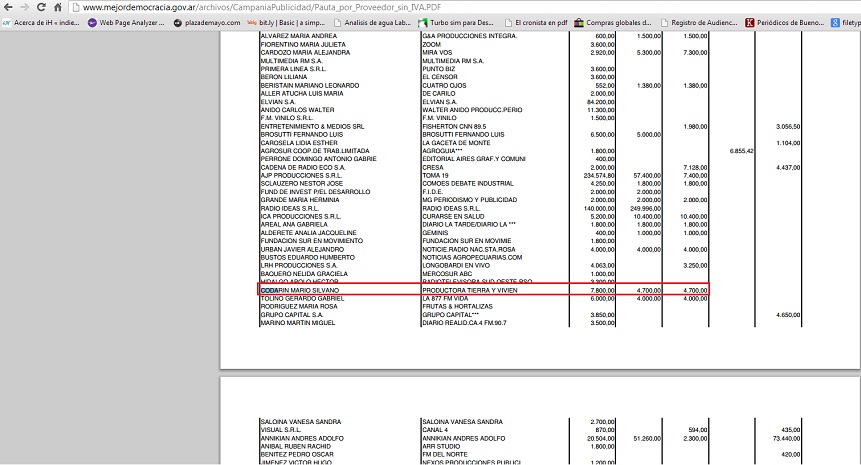861x465 pixels.
Task: Click the amount 11.300,00
Action: point(601,110)
